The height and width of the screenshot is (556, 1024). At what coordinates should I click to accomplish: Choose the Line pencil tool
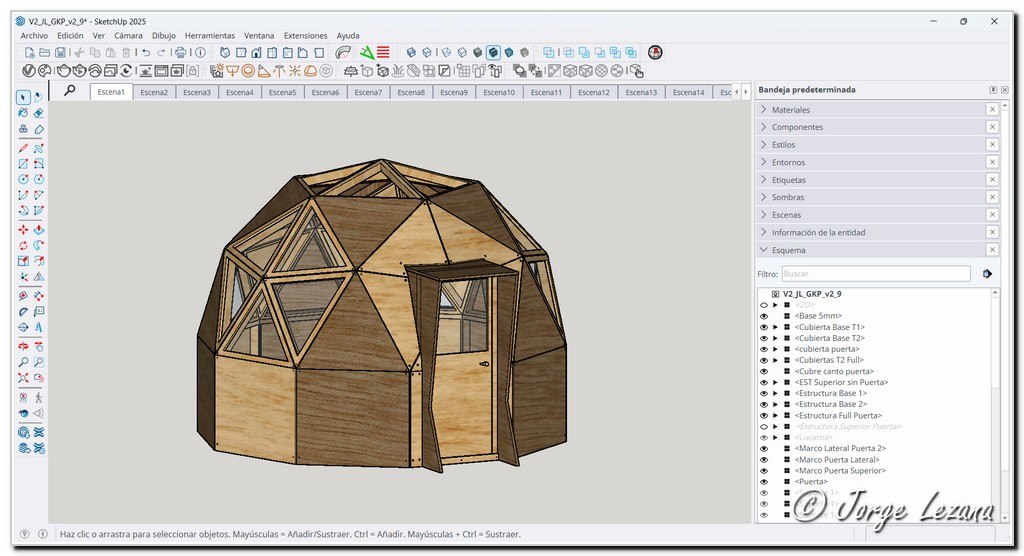click(x=23, y=147)
